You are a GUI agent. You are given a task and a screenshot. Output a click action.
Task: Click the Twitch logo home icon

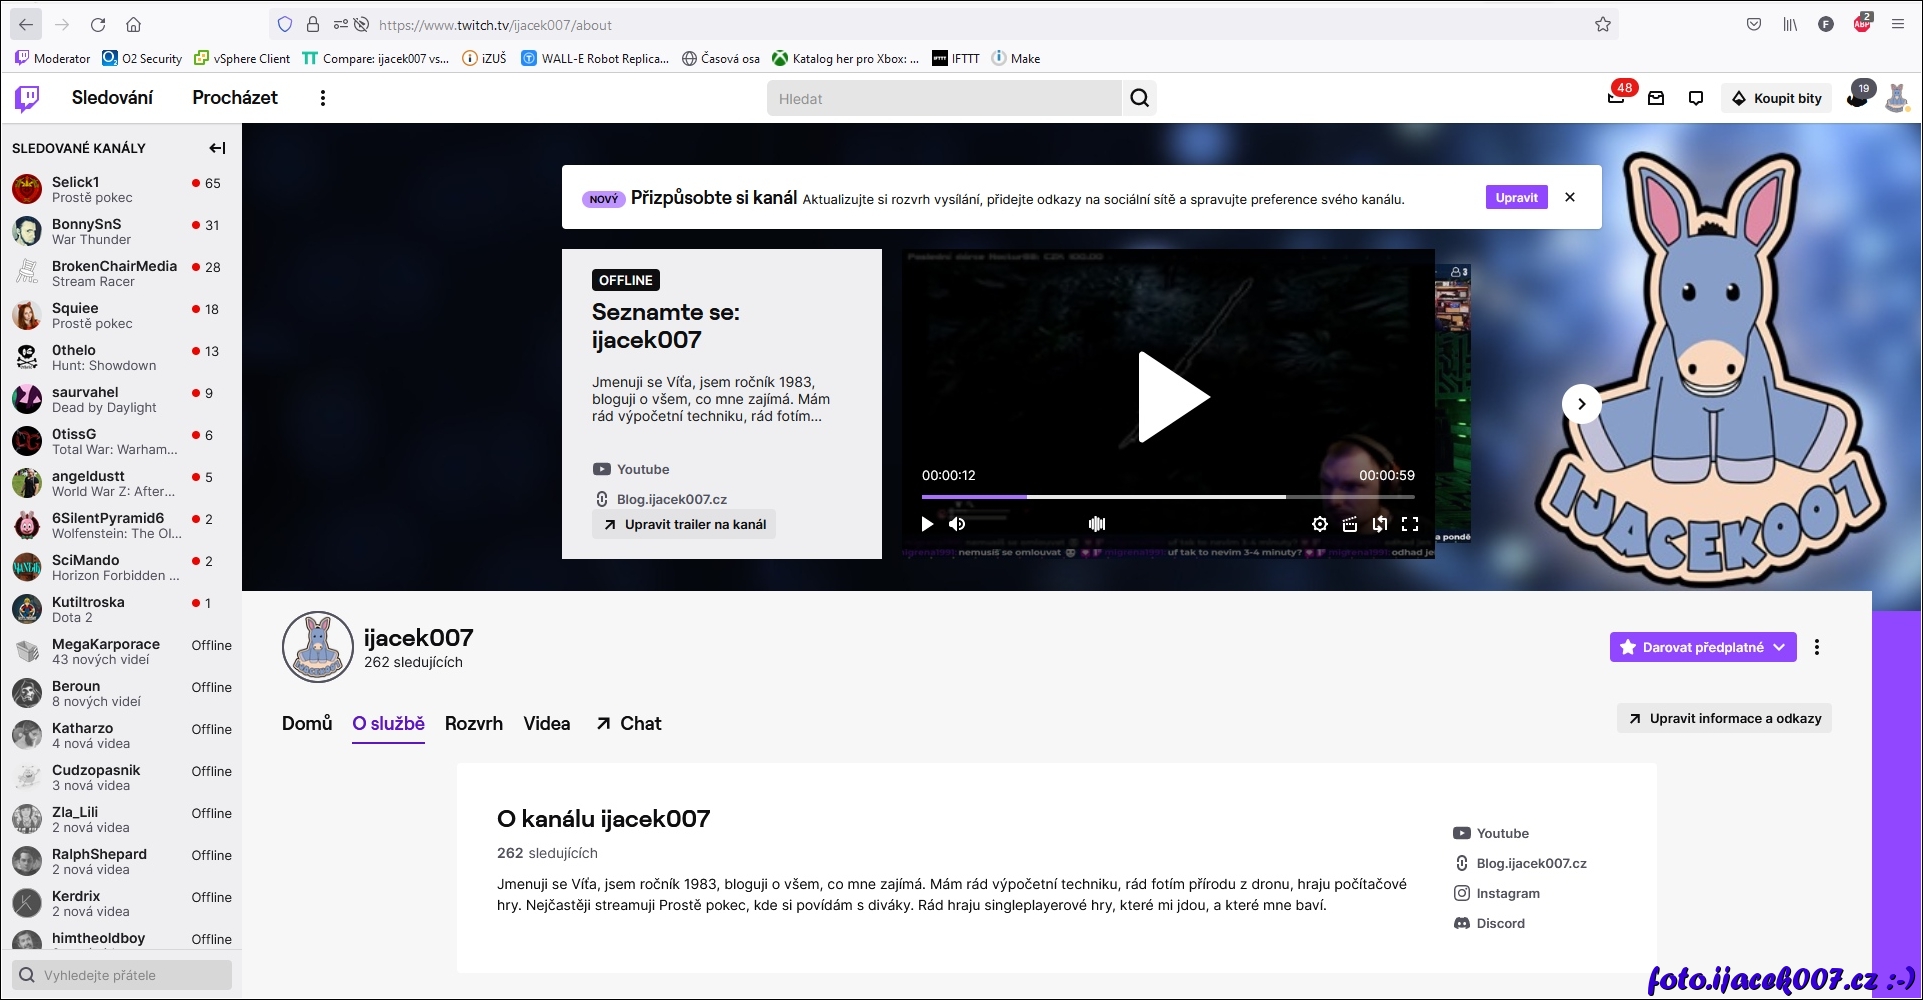tap(27, 98)
